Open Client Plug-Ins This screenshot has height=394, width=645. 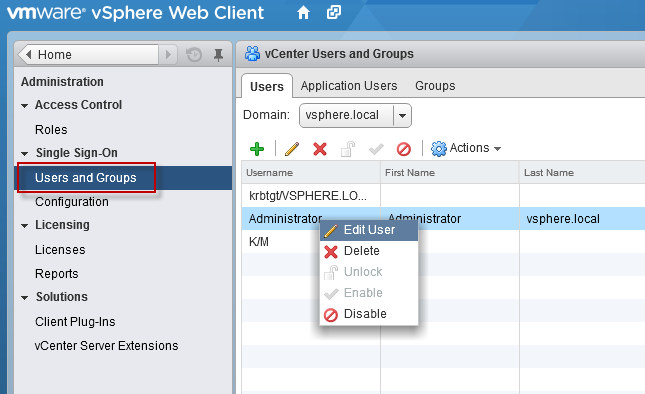[x=75, y=322]
